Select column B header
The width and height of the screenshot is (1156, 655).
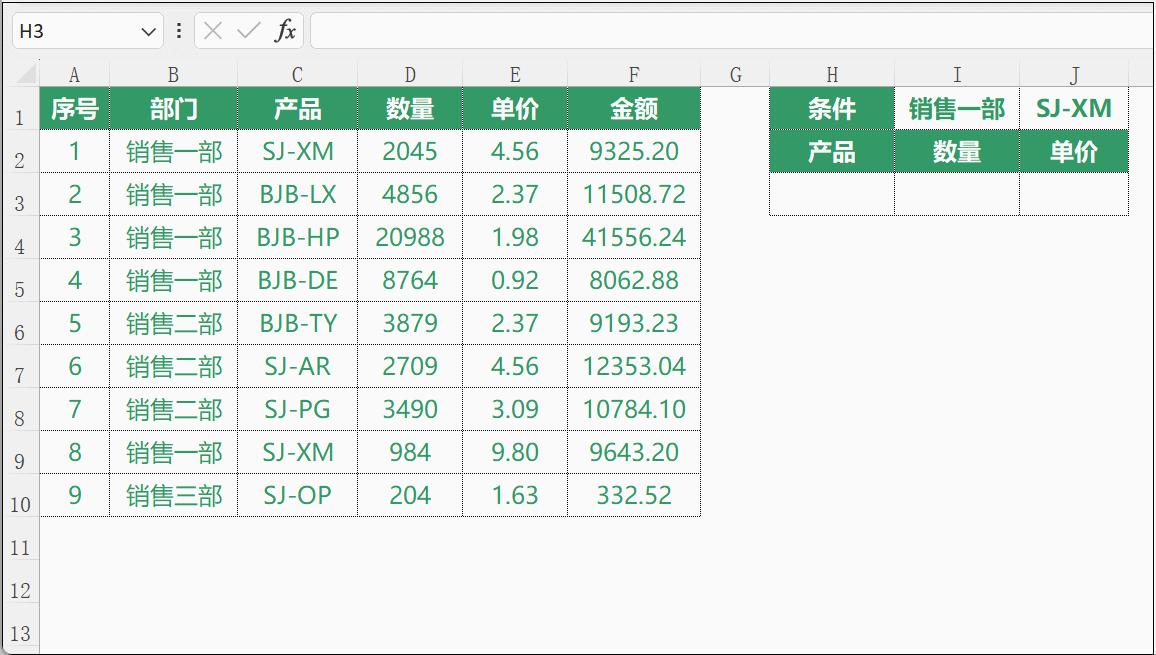[x=173, y=74]
